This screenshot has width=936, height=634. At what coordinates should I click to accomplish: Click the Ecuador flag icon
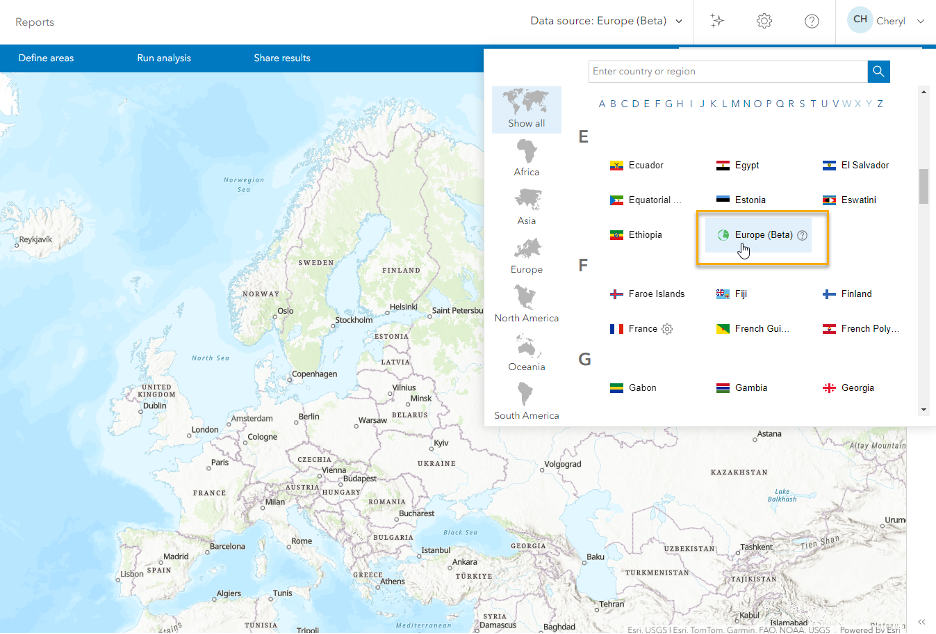coord(616,165)
